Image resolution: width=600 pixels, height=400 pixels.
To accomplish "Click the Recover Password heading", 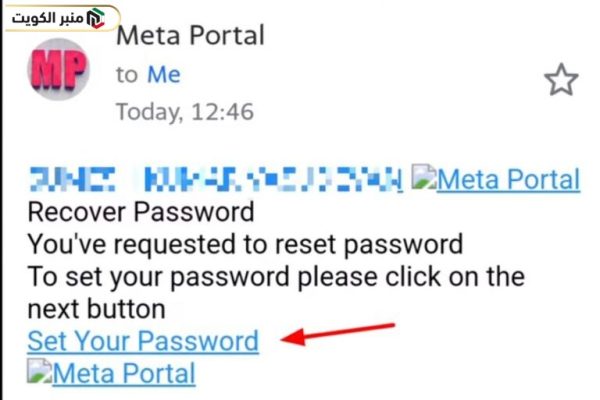I will click(x=141, y=212).
